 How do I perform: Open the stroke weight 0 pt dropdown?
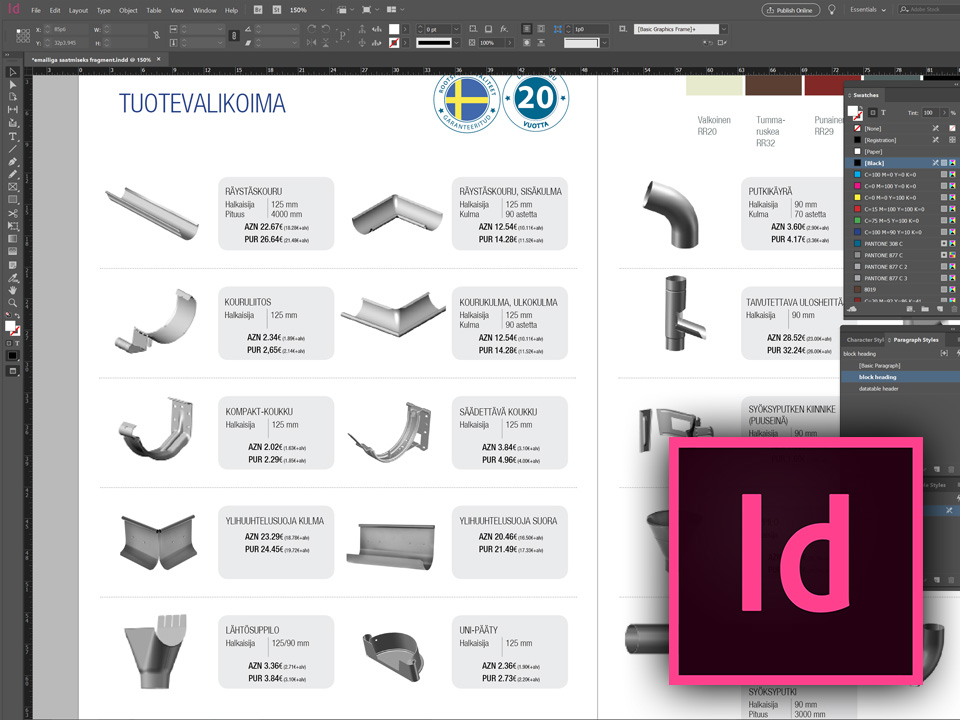pos(456,29)
